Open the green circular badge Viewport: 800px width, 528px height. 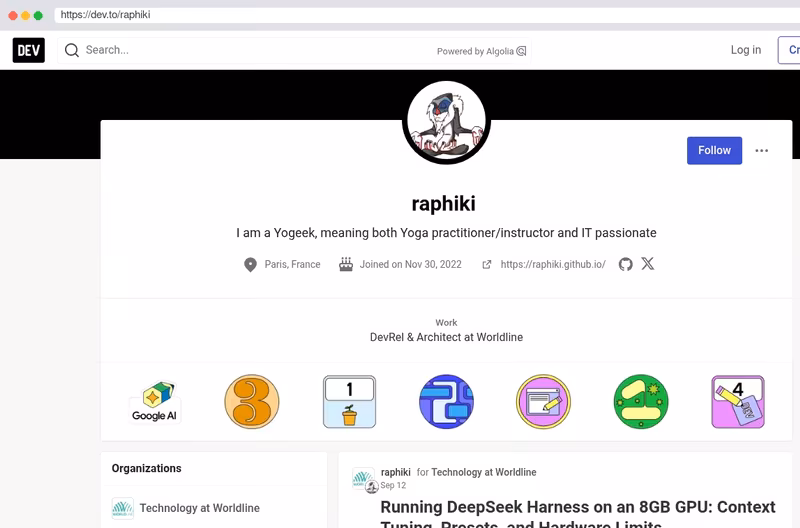(x=641, y=401)
